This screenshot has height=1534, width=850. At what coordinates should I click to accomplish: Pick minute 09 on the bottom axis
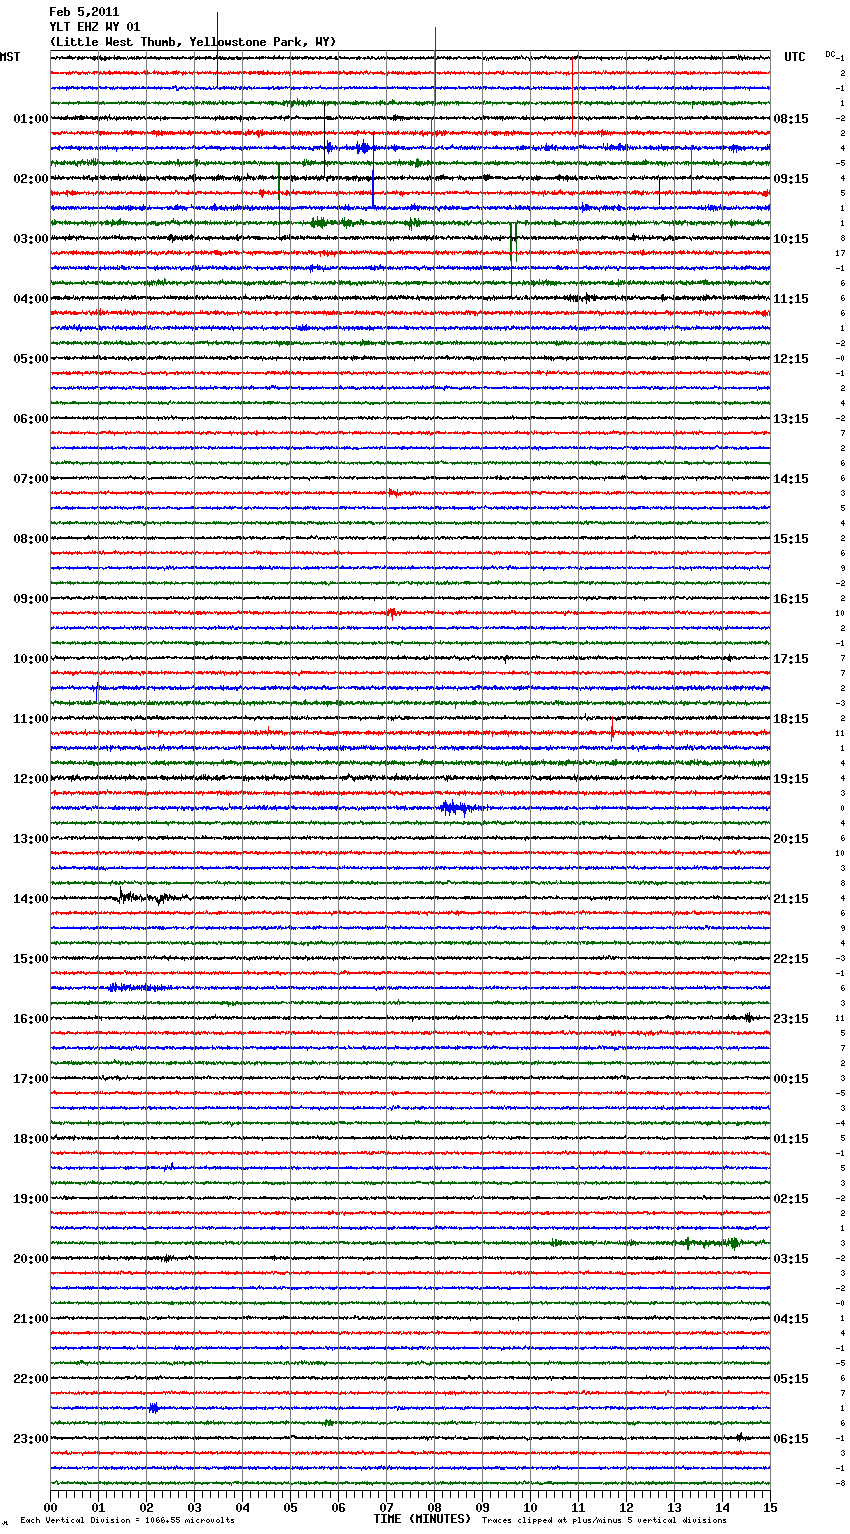click(x=482, y=1507)
